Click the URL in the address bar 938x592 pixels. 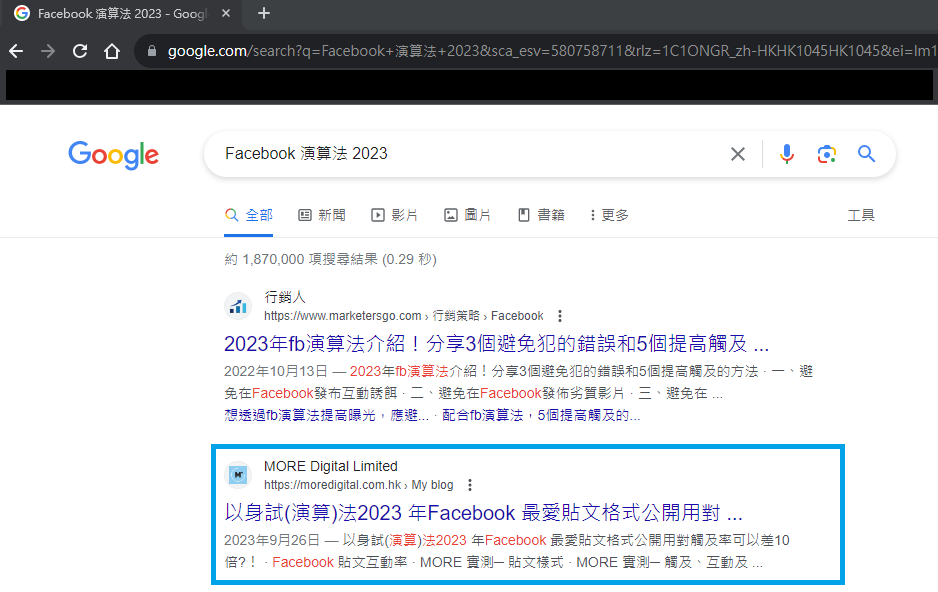point(550,51)
